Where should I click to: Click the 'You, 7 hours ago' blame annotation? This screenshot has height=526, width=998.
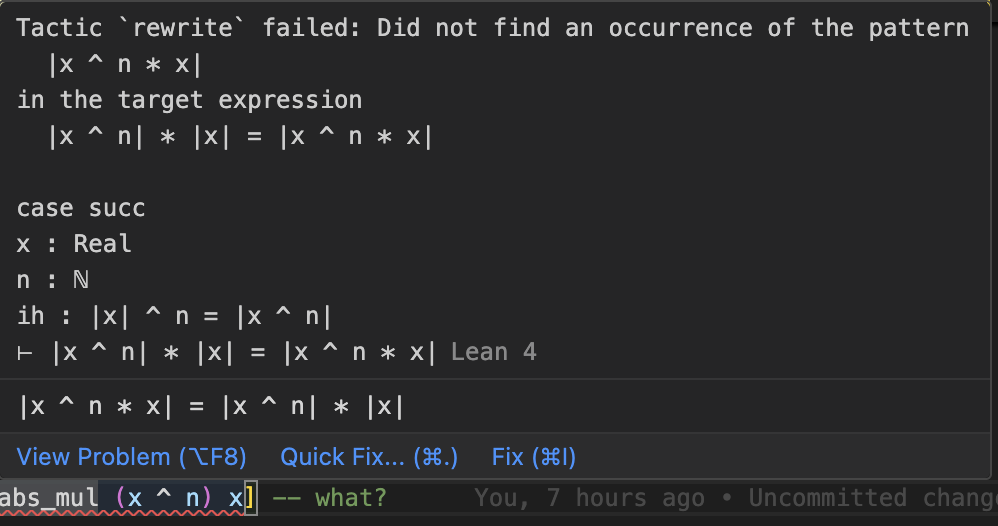[589, 497]
